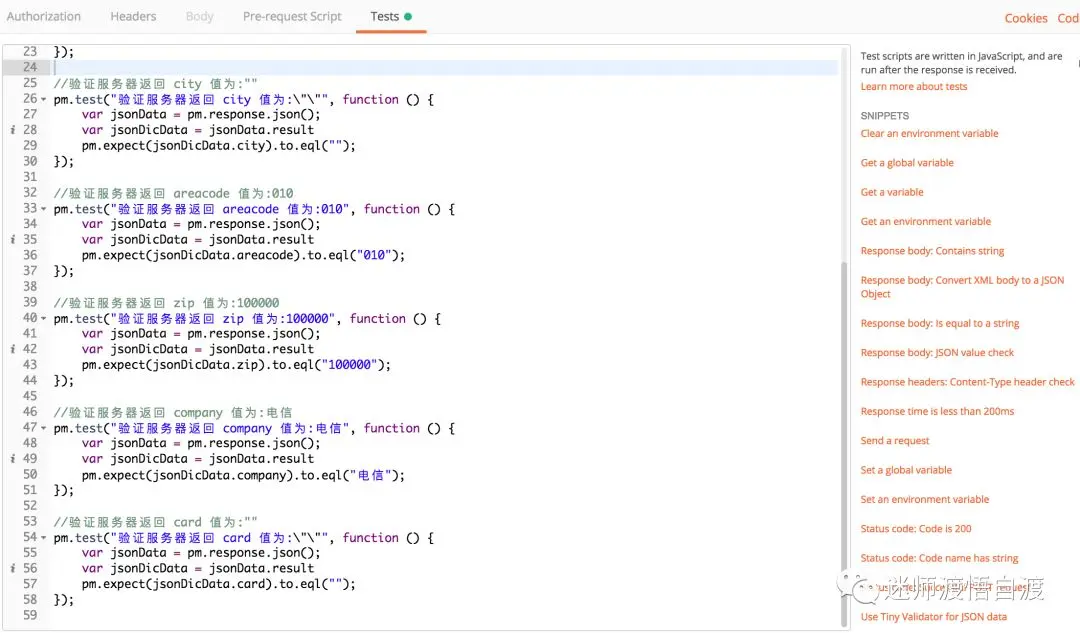Insert Use Tiny Validator for JSON data snippet
1080x636 pixels.
[x=933, y=617]
